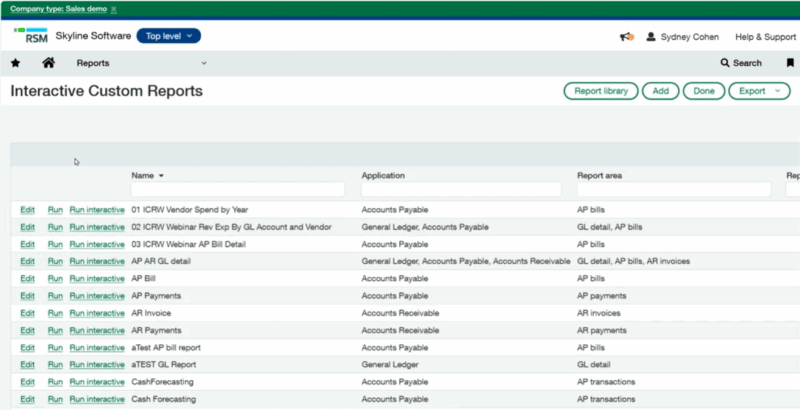
Task: Edit the aTEST GL Report
Action: tap(28, 365)
